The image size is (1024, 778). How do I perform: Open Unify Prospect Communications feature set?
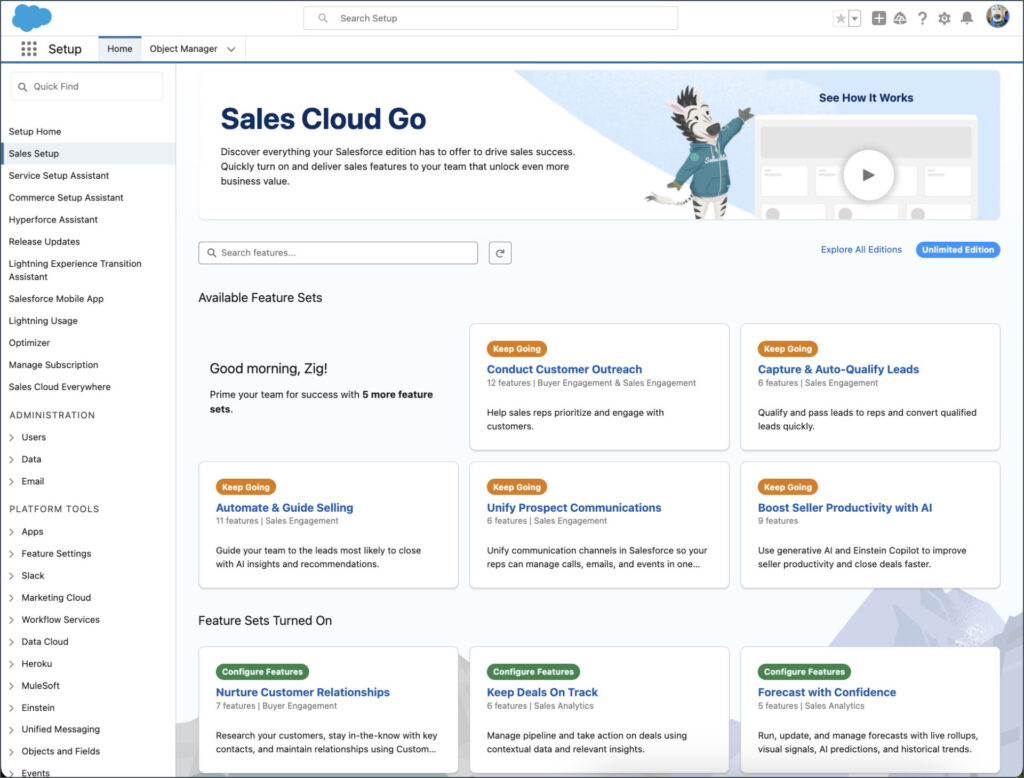point(573,508)
